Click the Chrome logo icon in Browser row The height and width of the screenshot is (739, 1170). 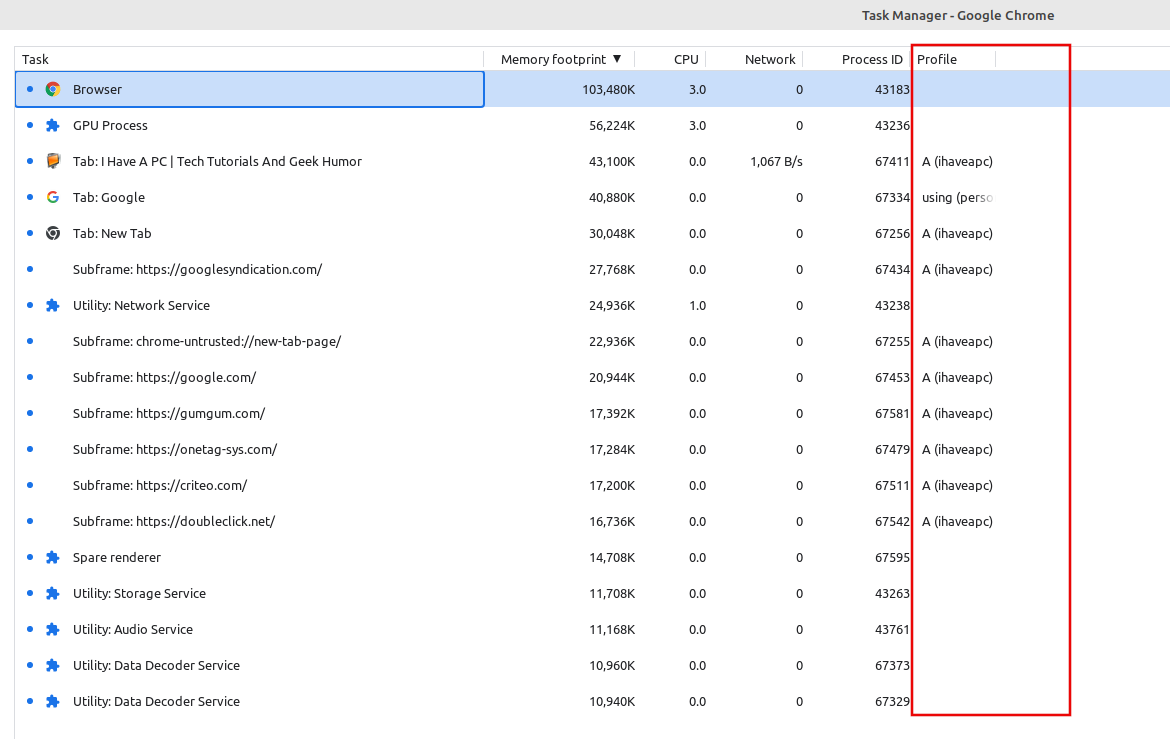point(53,90)
